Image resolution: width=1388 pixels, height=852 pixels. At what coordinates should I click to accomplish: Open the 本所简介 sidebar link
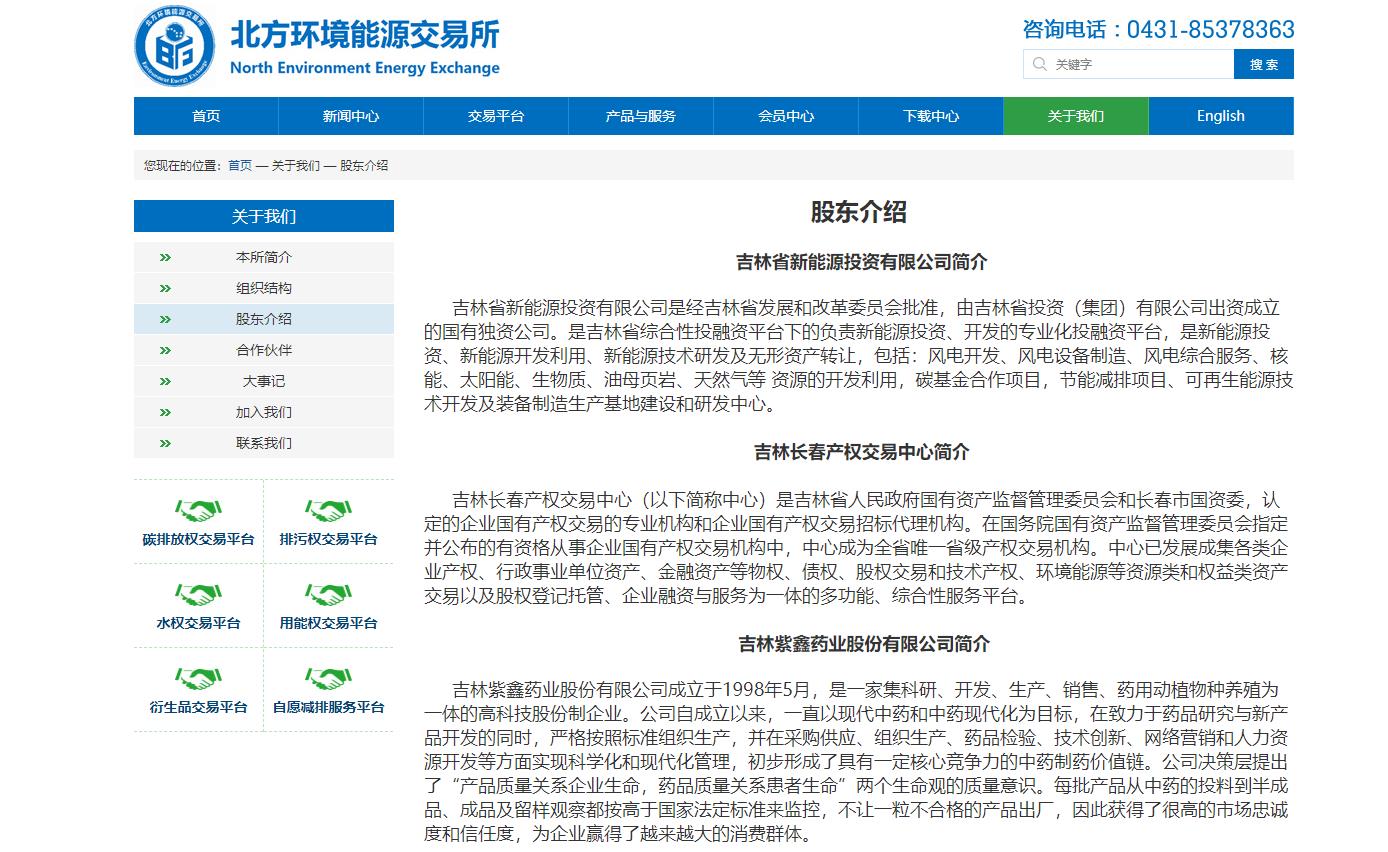point(264,257)
